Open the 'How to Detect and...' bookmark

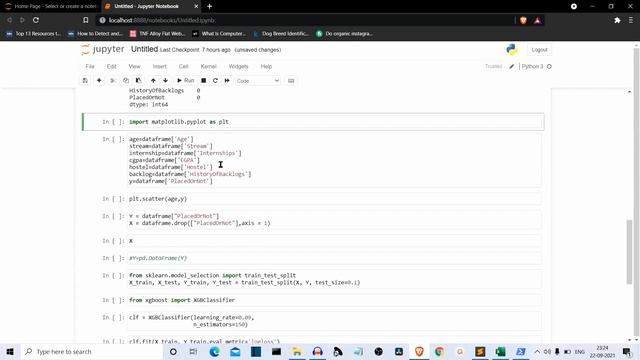click(95, 34)
